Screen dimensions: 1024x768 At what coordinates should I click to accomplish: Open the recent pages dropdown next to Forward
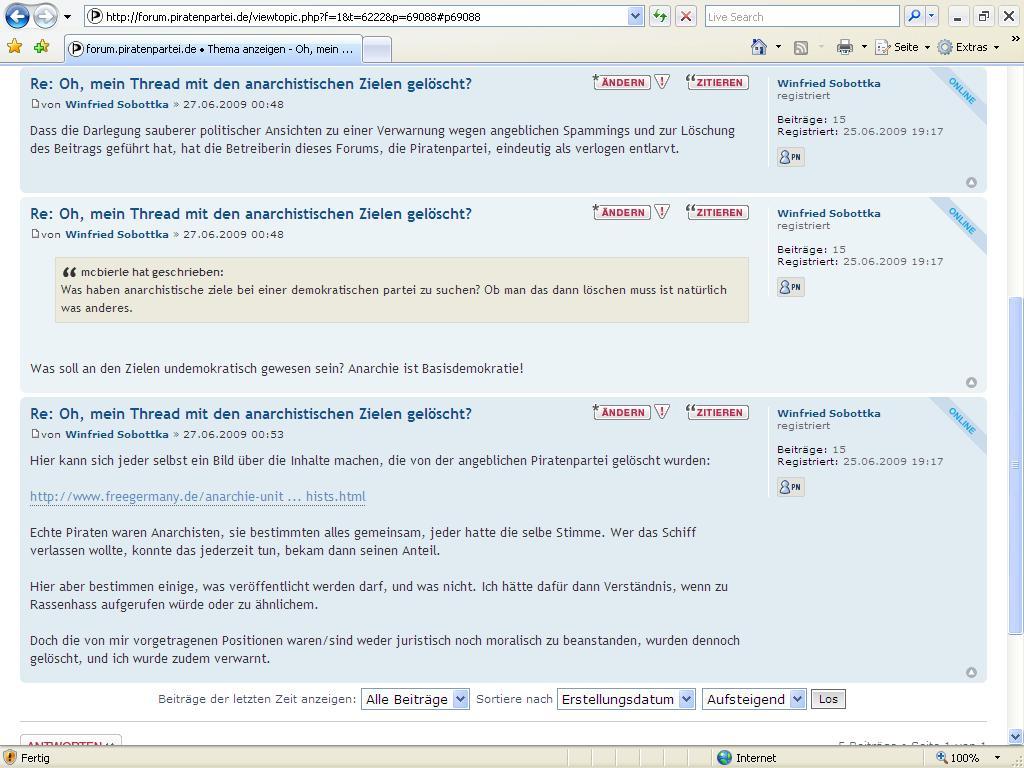(67, 17)
